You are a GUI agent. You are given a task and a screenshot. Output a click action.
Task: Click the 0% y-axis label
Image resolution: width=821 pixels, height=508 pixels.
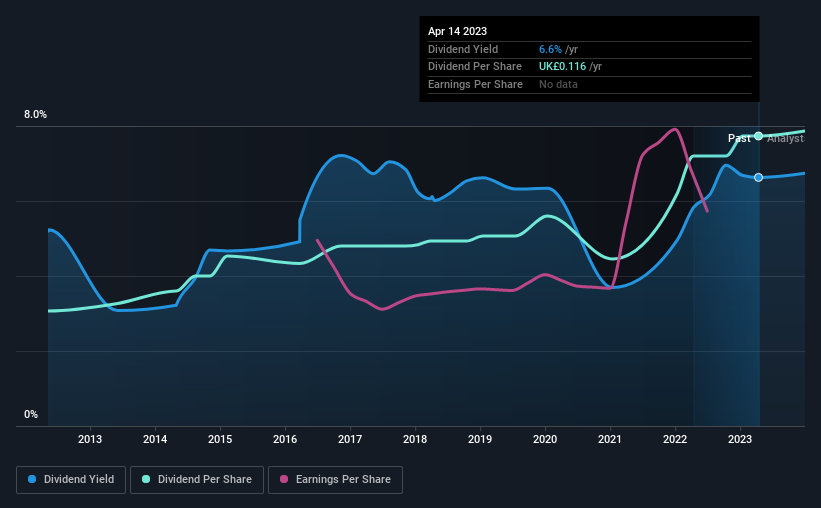(31, 414)
